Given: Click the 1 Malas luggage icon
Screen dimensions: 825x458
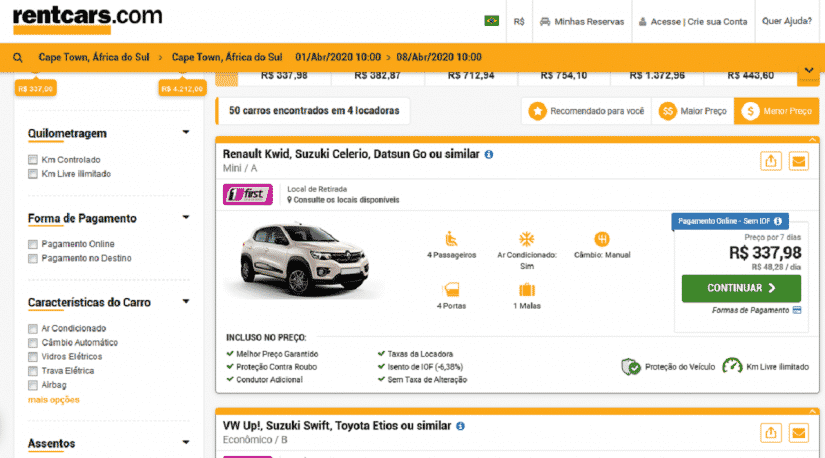Looking at the screenshot, I should [527, 290].
